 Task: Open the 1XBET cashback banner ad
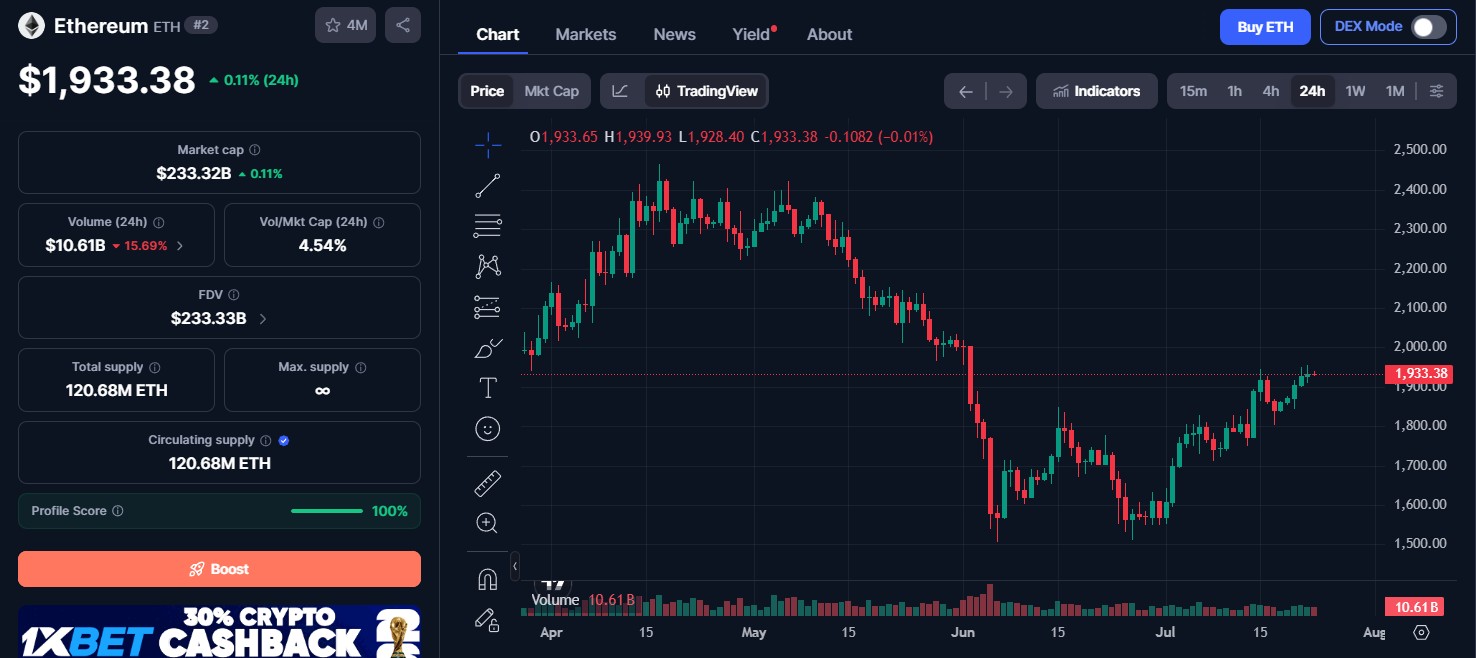click(219, 631)
